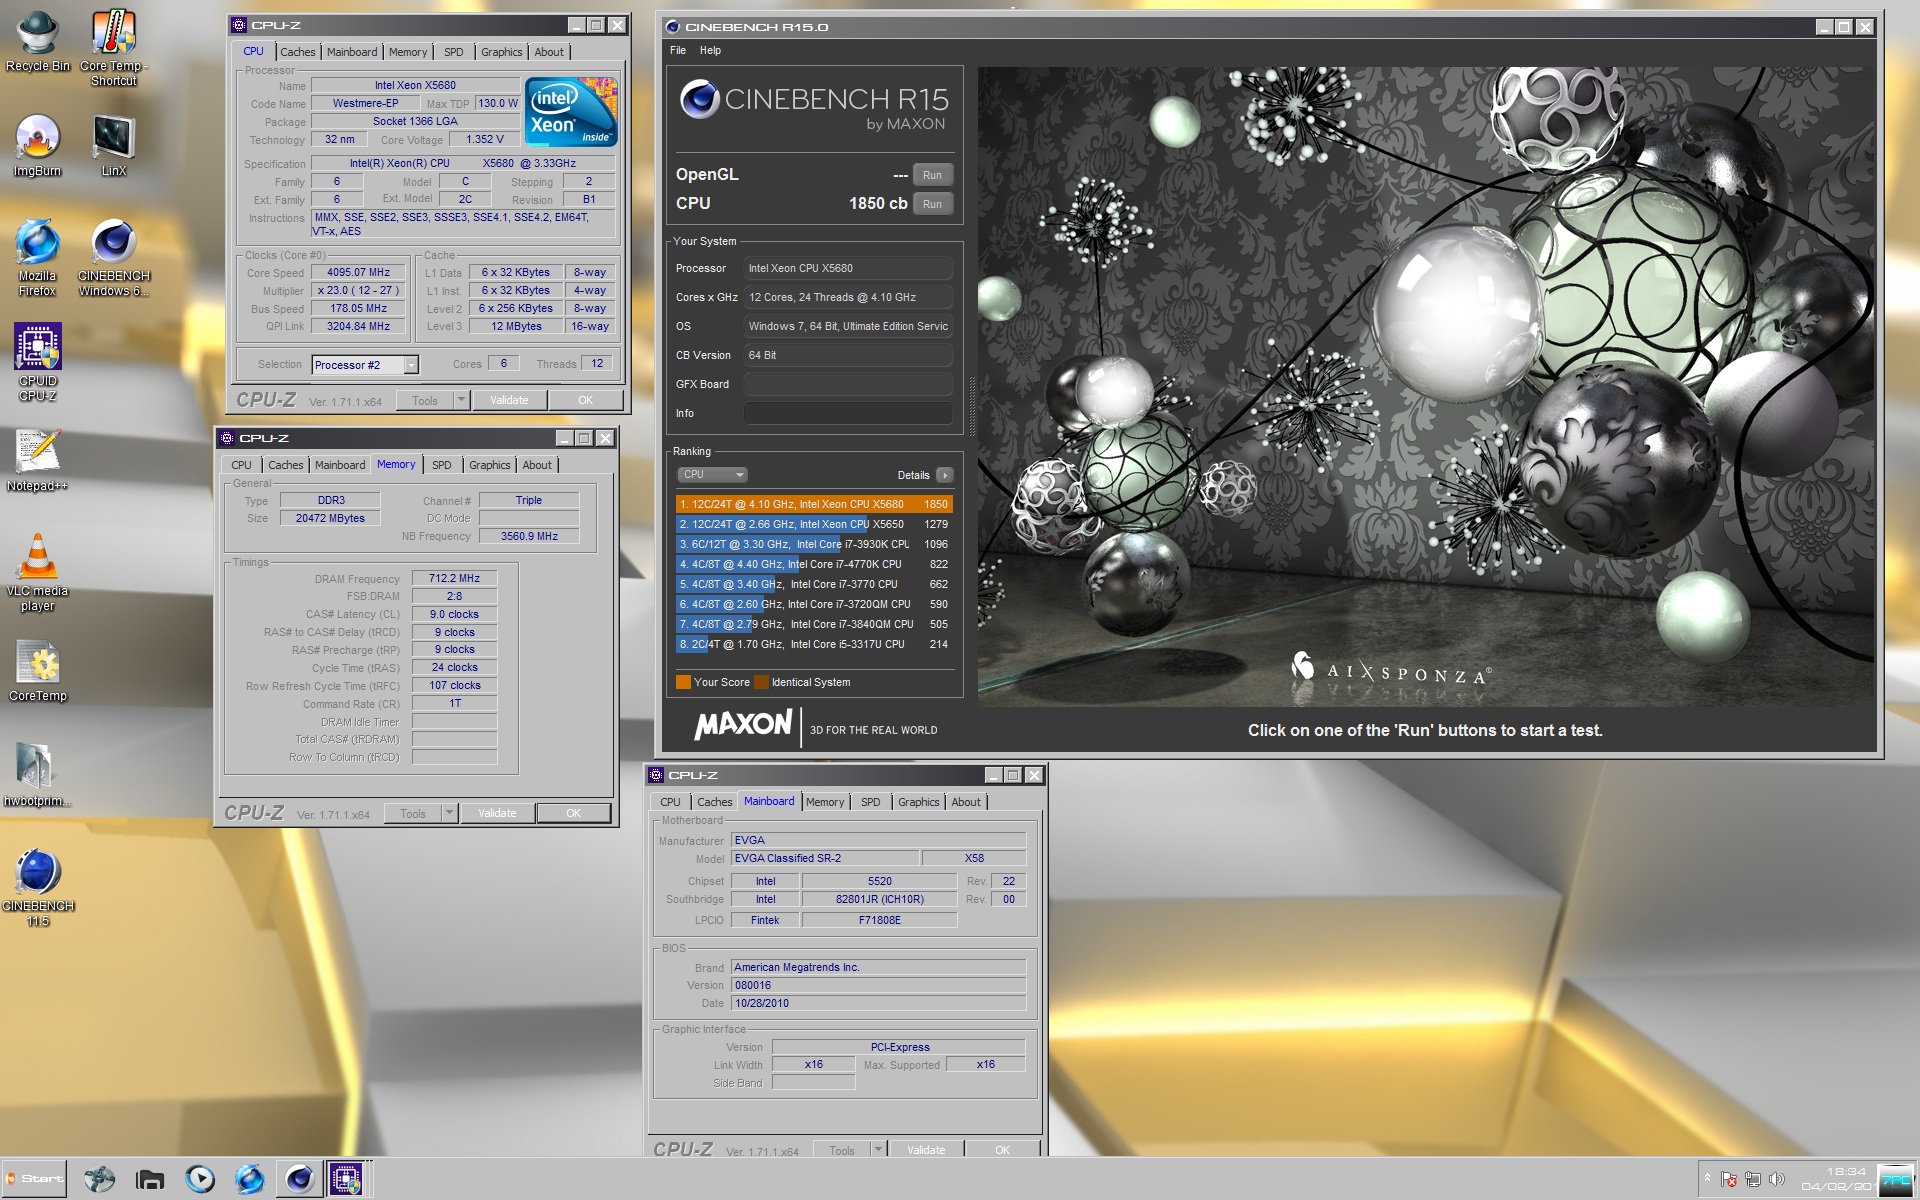The image size is (1920, 1200).
Task: Click the Details arrow button in Ranking
Action: 944,475
